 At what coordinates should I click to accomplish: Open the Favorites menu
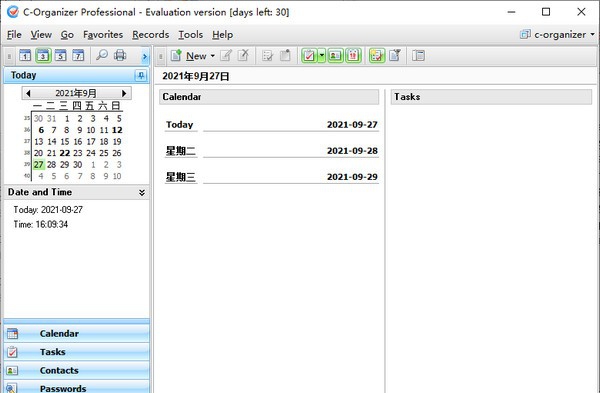click(x=103, y=35)
